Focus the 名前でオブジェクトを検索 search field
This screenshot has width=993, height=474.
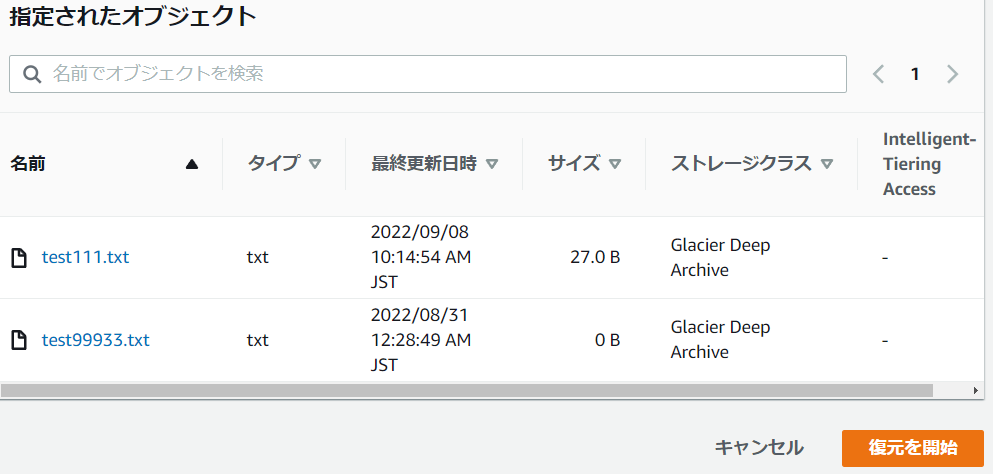pyautogui.click(x=440, y=74)
